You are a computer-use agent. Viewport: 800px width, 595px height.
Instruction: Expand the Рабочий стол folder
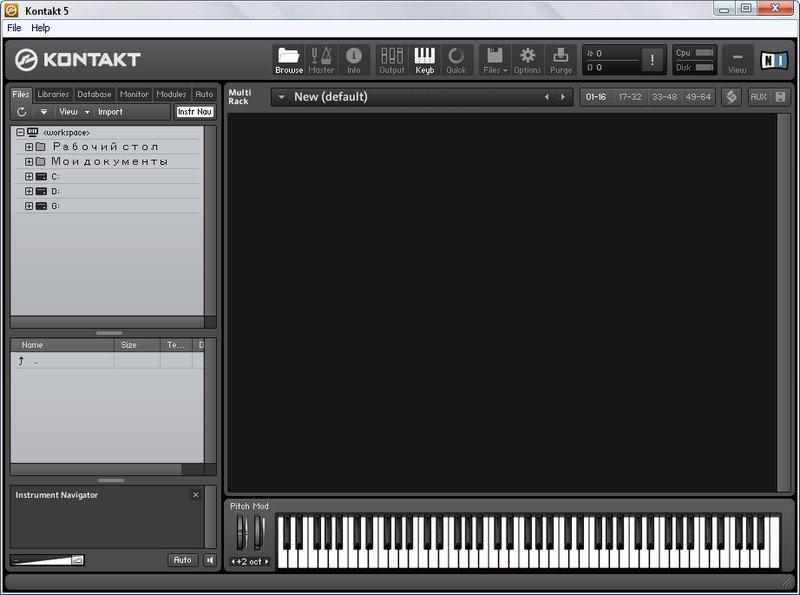[29, 147]
